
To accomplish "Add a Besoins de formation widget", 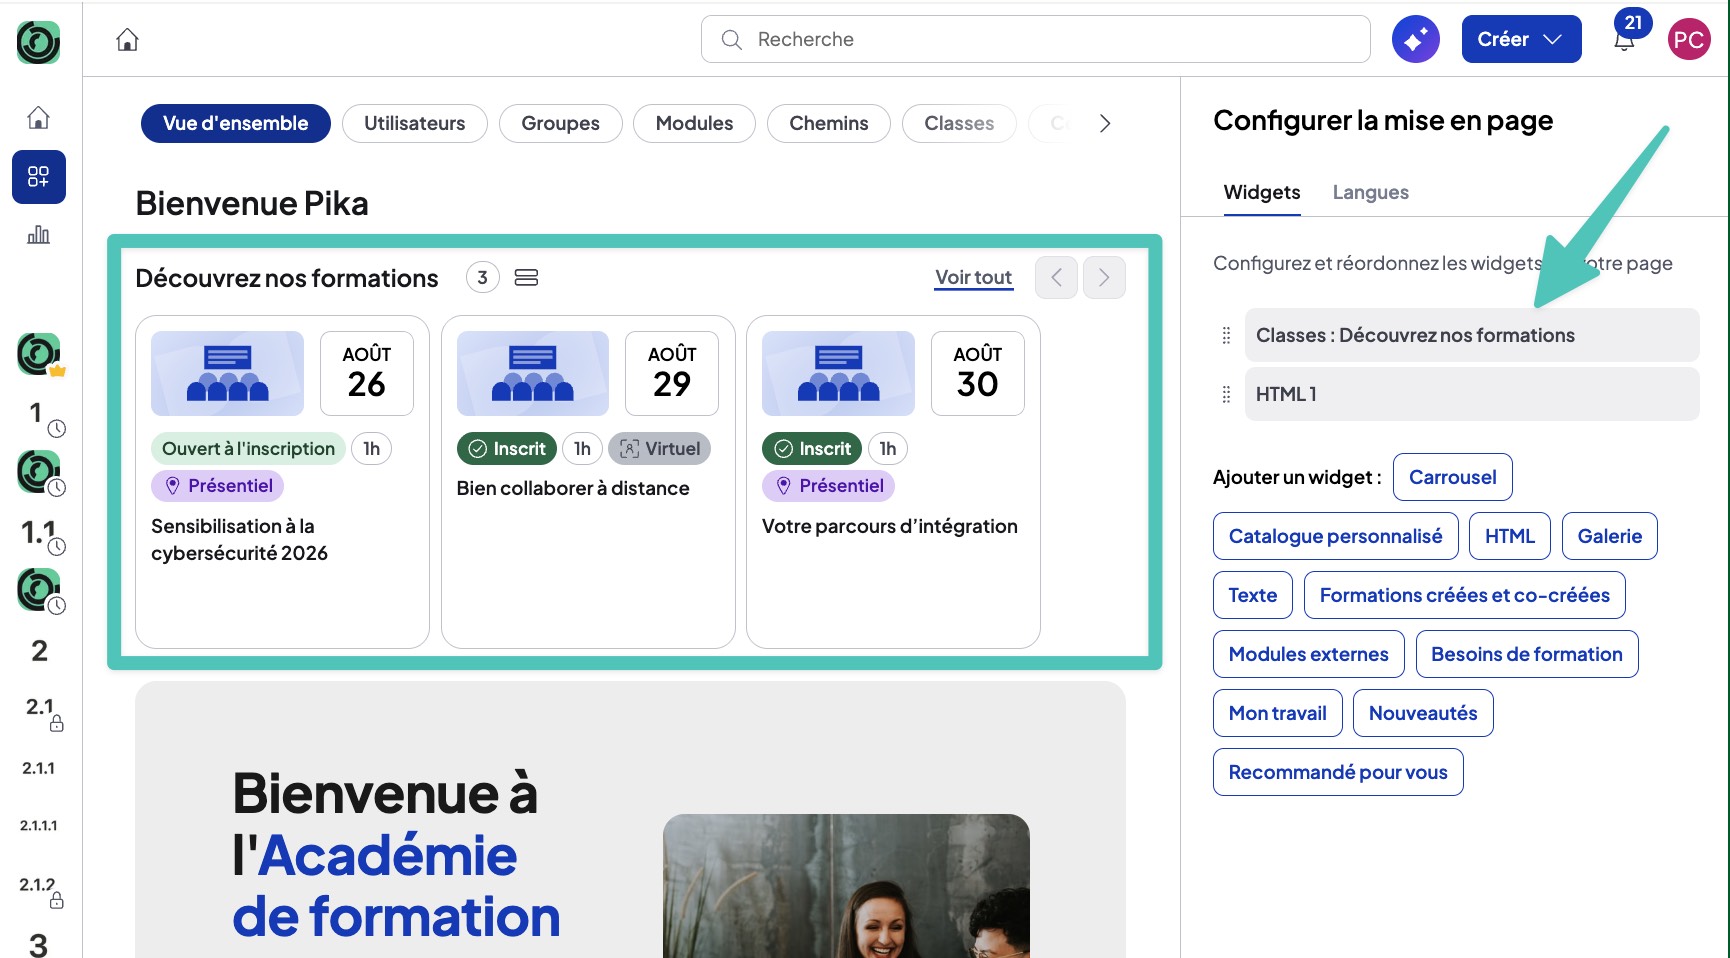I will [1527, 655].
